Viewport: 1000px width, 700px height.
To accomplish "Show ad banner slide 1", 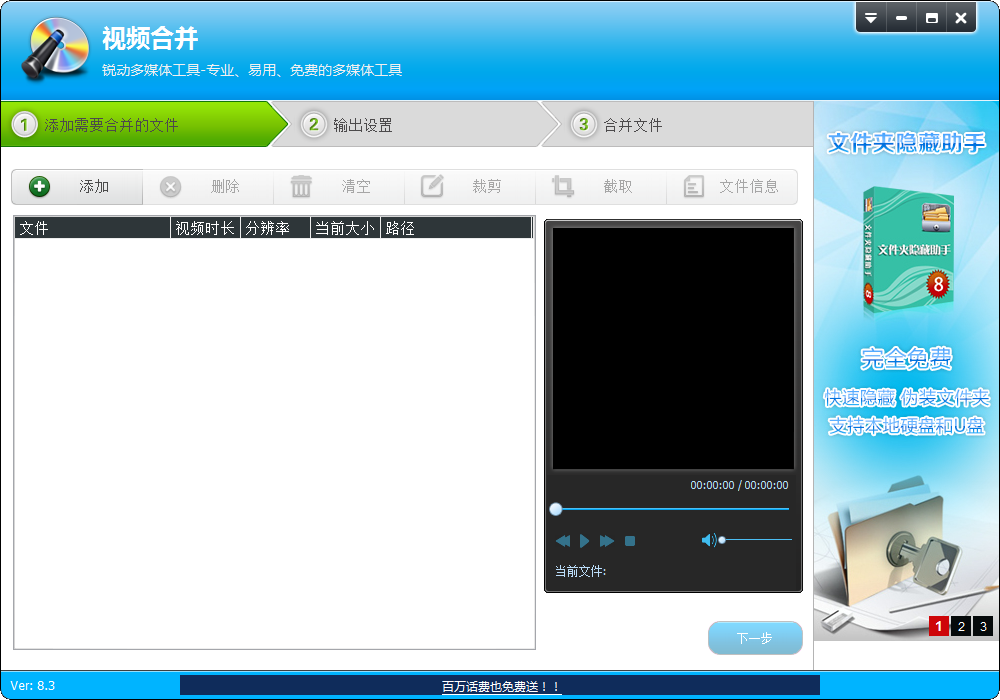I will [x=938, y=626].
